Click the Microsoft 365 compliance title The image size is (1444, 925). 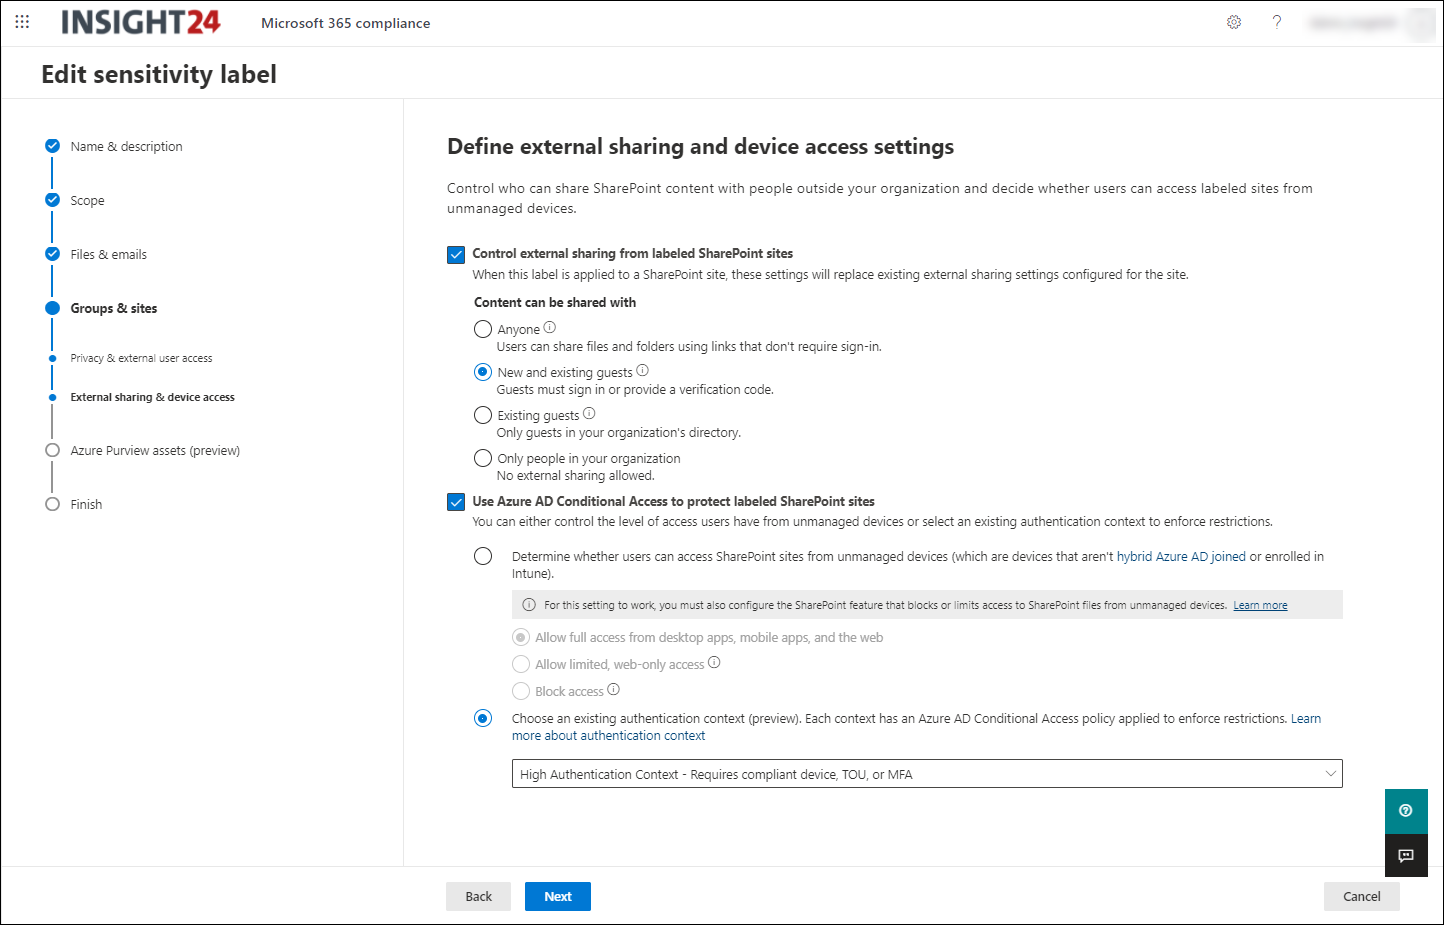click(345, 23)
